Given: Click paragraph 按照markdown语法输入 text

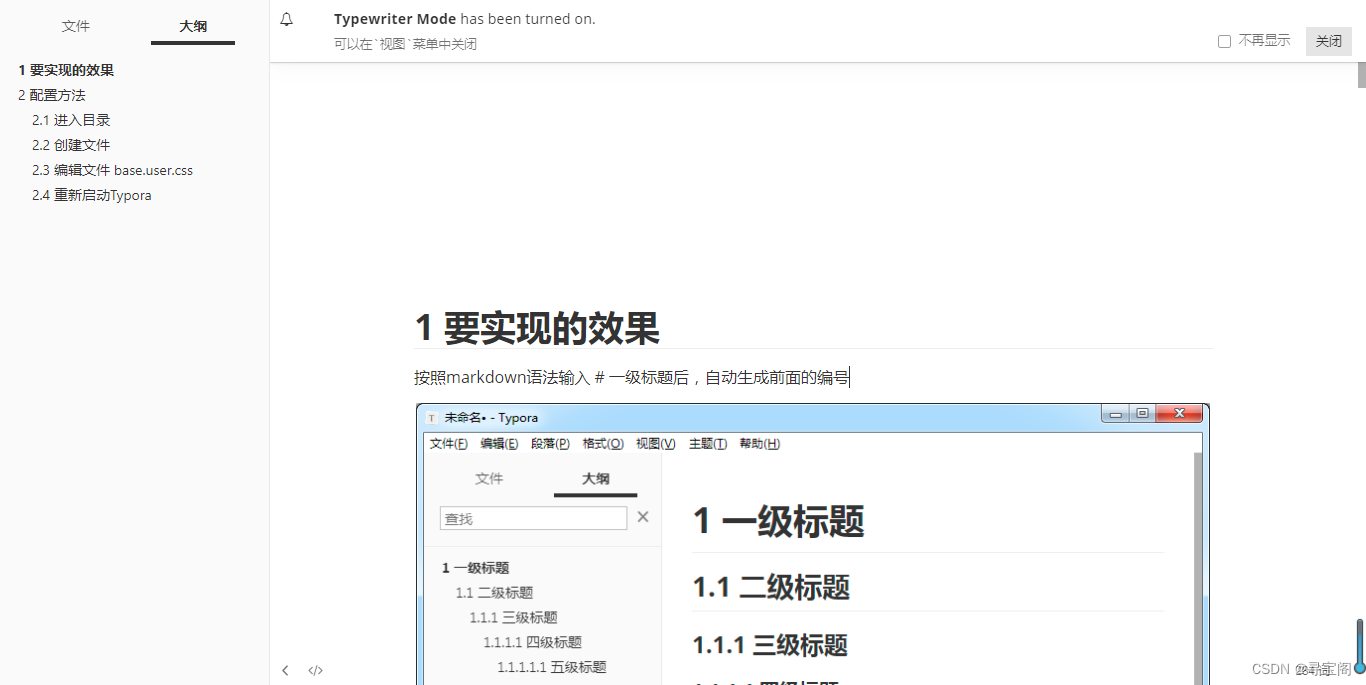Looking at the screenshot, I should point(631,377).
